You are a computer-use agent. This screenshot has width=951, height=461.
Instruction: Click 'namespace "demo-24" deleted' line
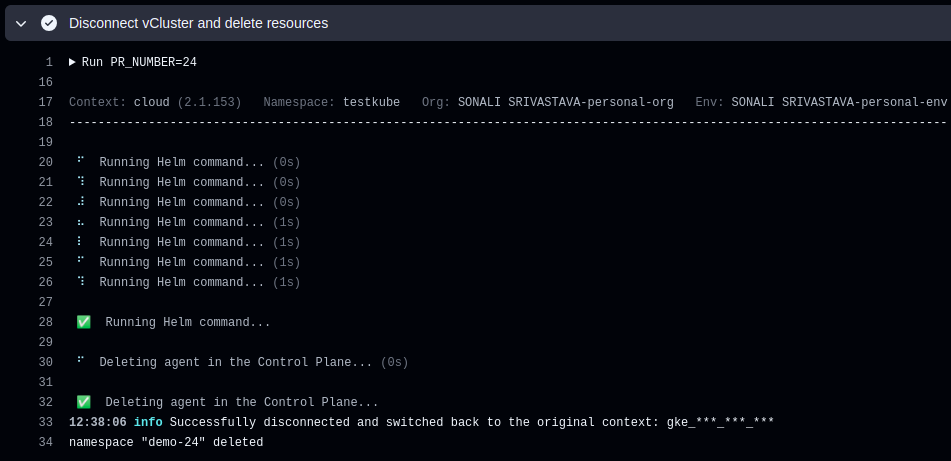pyautogui.click(x=166, y=442)
